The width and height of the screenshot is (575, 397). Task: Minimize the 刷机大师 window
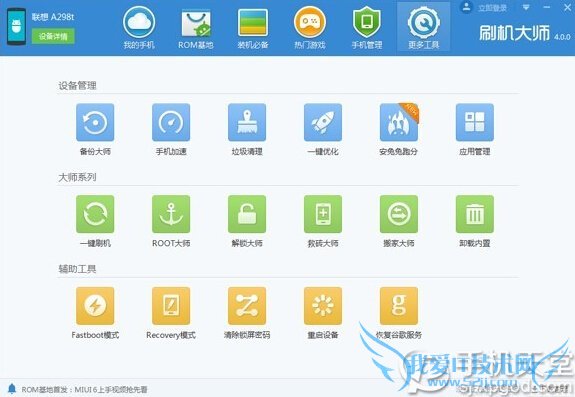(547, 7)
